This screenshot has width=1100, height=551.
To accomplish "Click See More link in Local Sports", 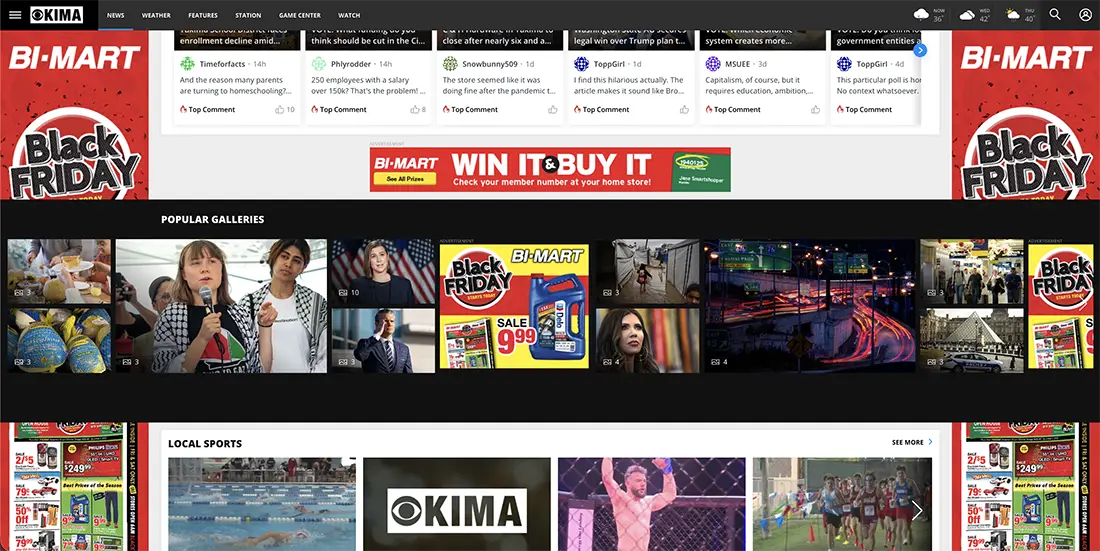I will click(912, 442).
